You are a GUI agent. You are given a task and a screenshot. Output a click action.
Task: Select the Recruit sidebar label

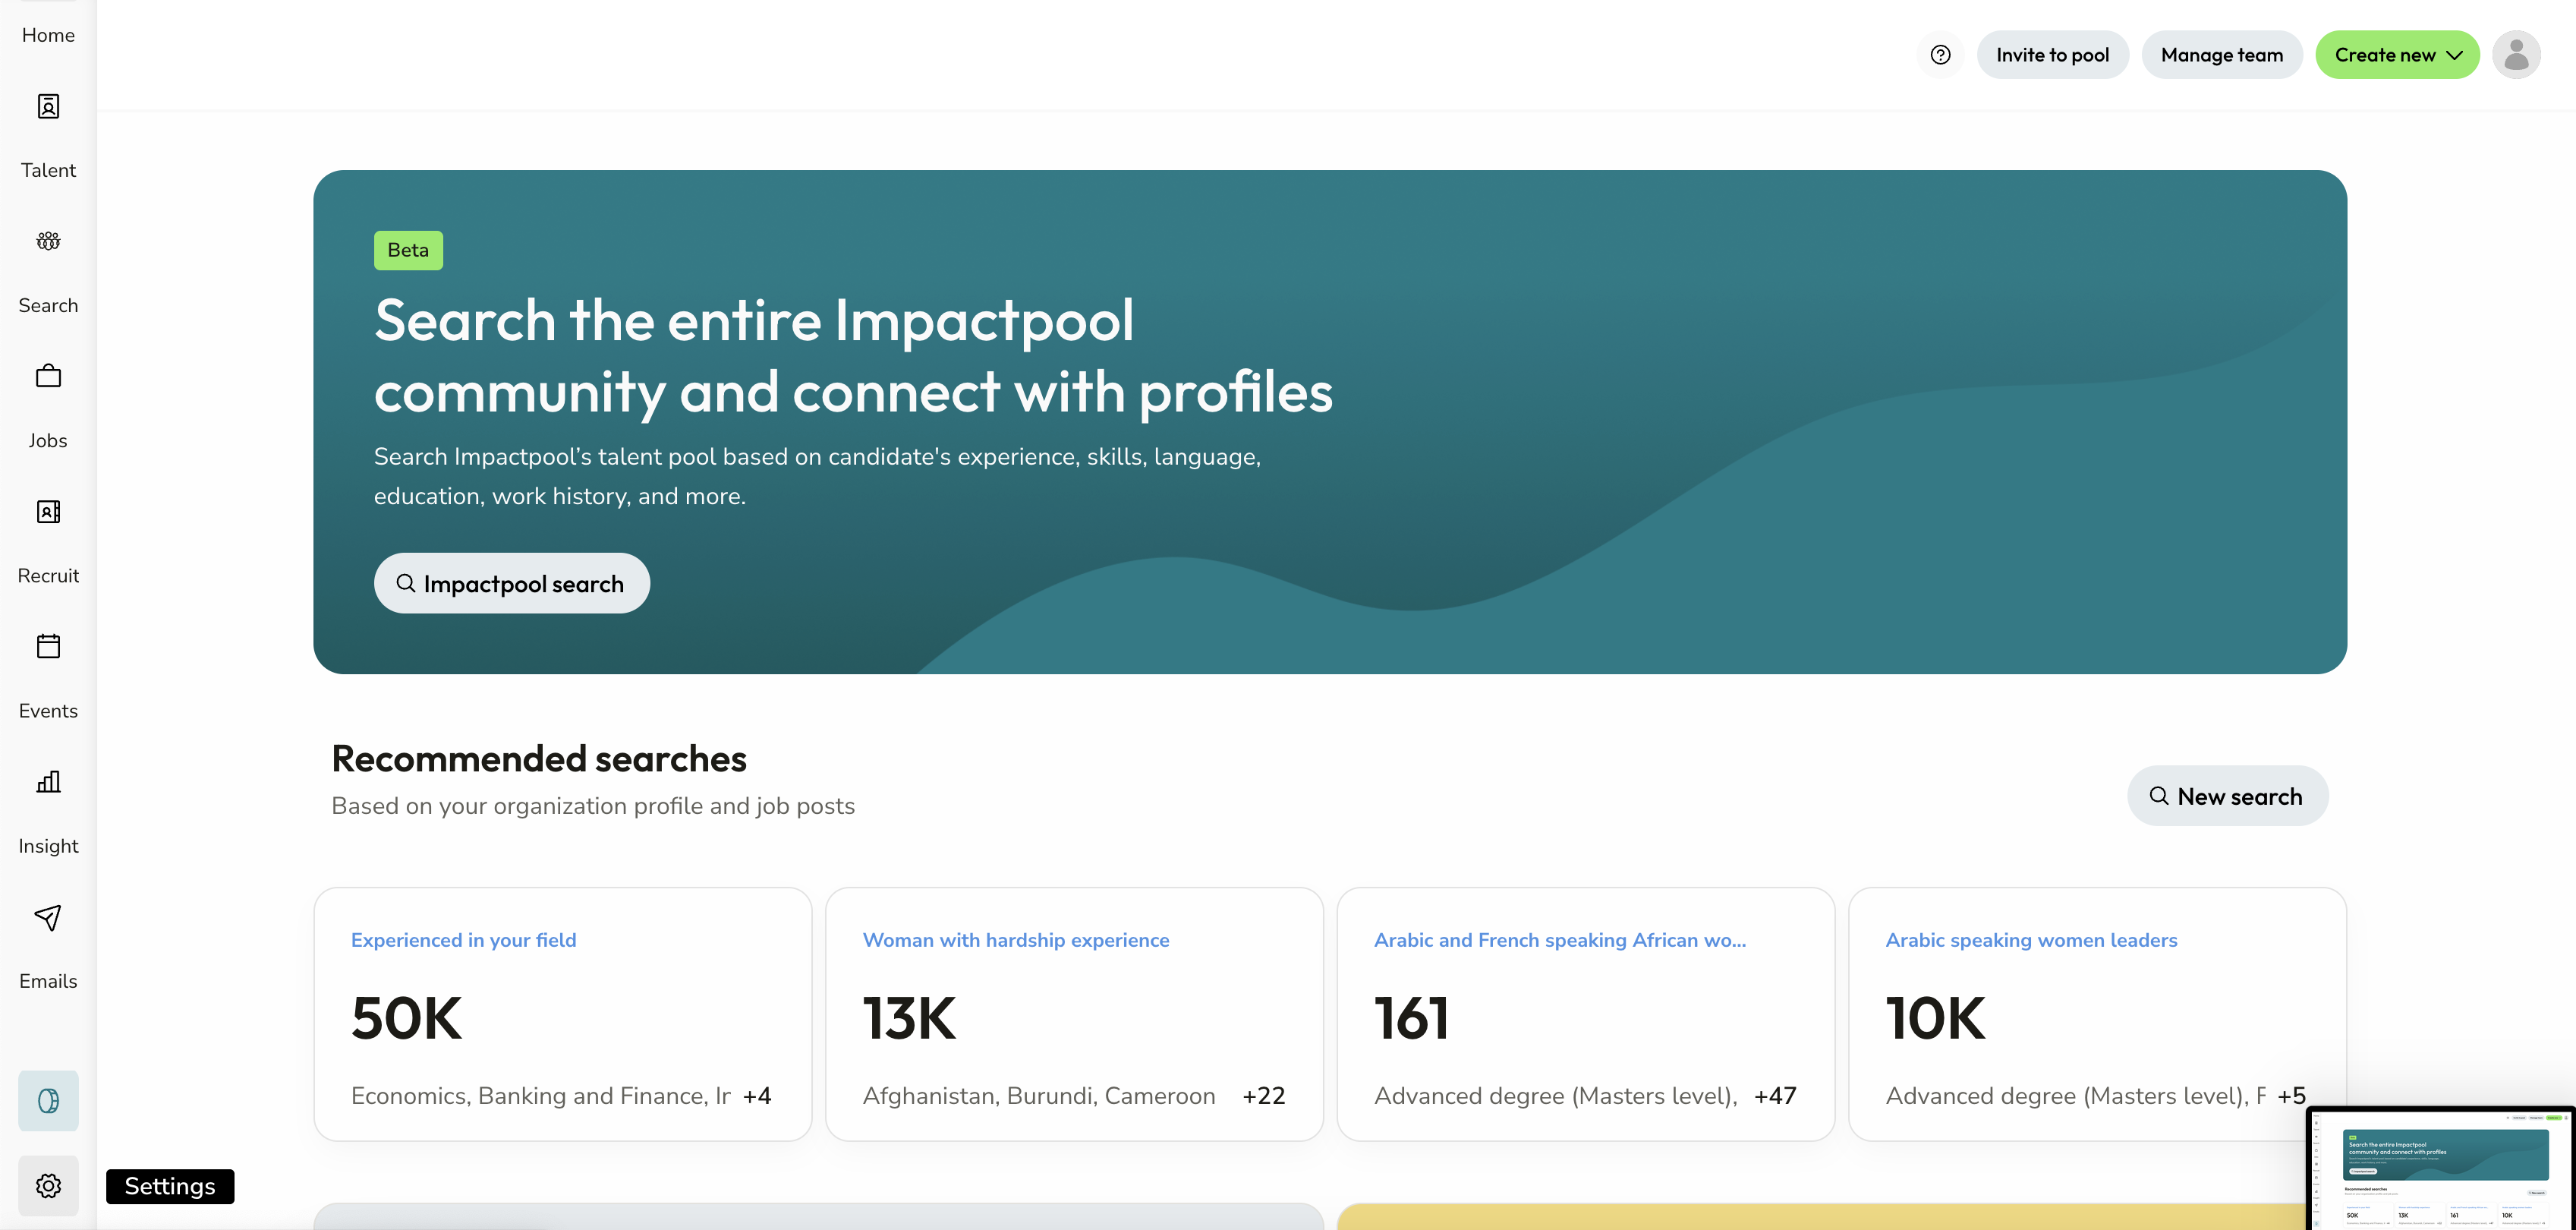point(48,575)
